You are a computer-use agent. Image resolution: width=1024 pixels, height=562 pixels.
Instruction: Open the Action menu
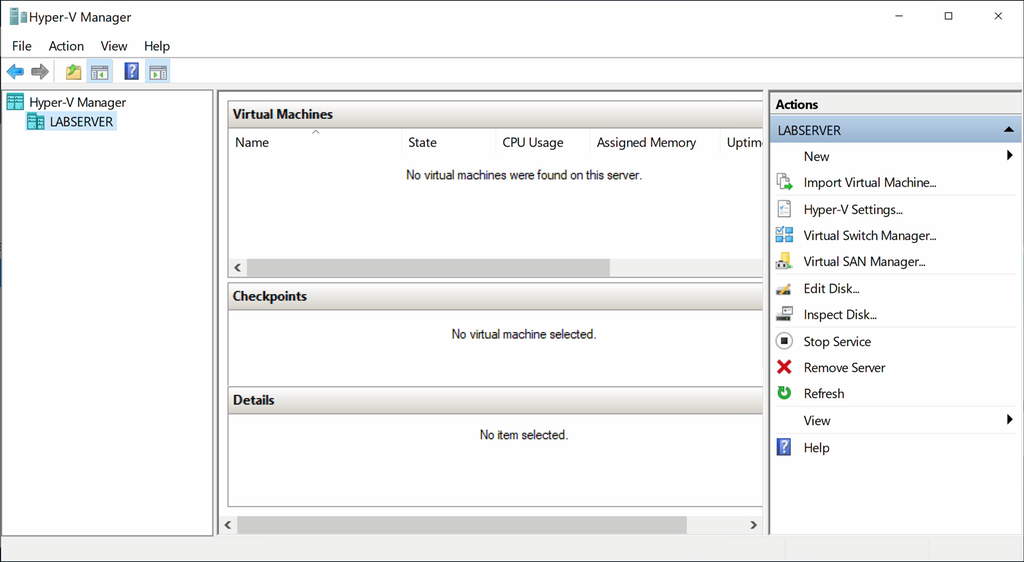pyautogui.click(x=66, y=46)
